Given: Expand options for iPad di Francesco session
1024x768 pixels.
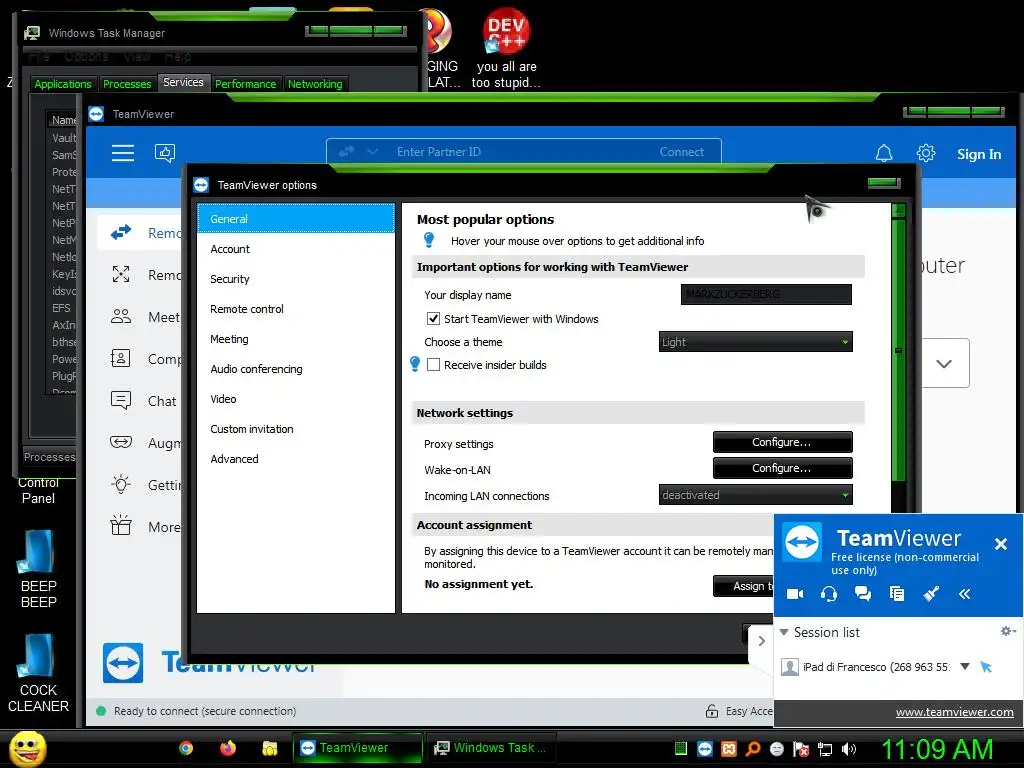Looking at the screenshot, I should 965,666.
